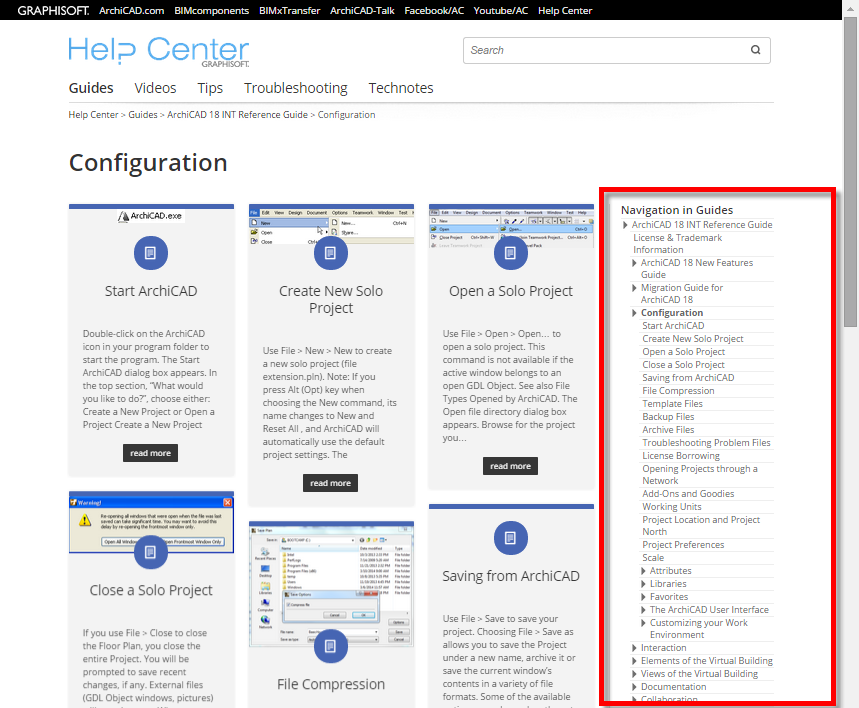Open the Start ArchiCAD document icon
Viewport: 859px width, 708px height.
(151, 253)
